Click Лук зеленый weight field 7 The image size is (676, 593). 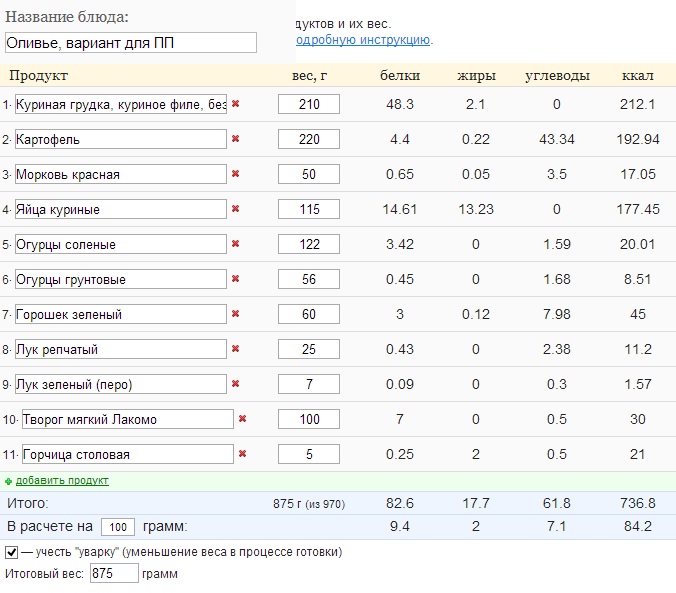309,384
